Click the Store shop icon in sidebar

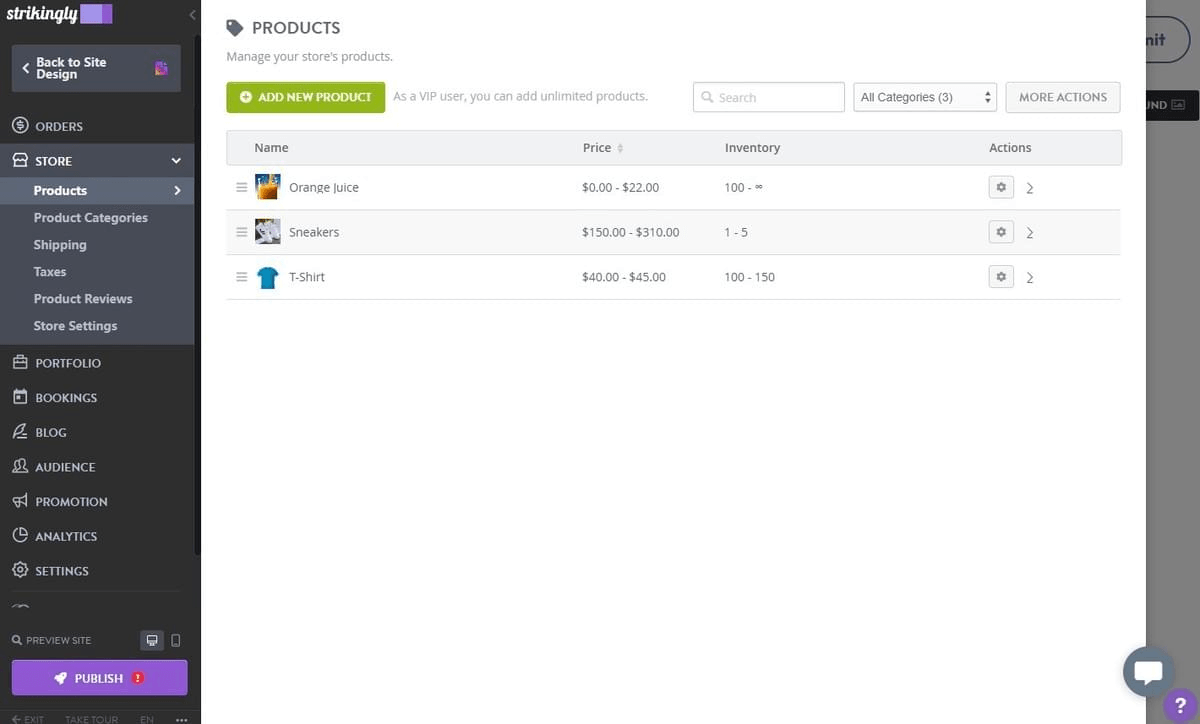[x=19, y=160]
